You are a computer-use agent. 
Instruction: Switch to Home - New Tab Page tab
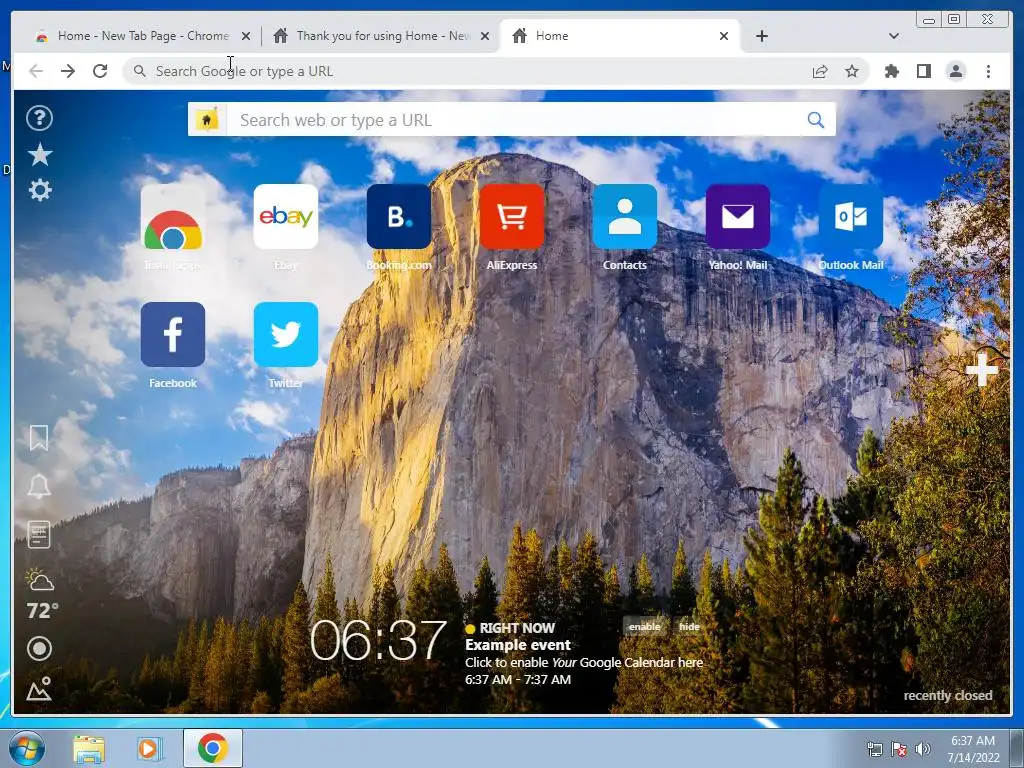tap(142, 36)
